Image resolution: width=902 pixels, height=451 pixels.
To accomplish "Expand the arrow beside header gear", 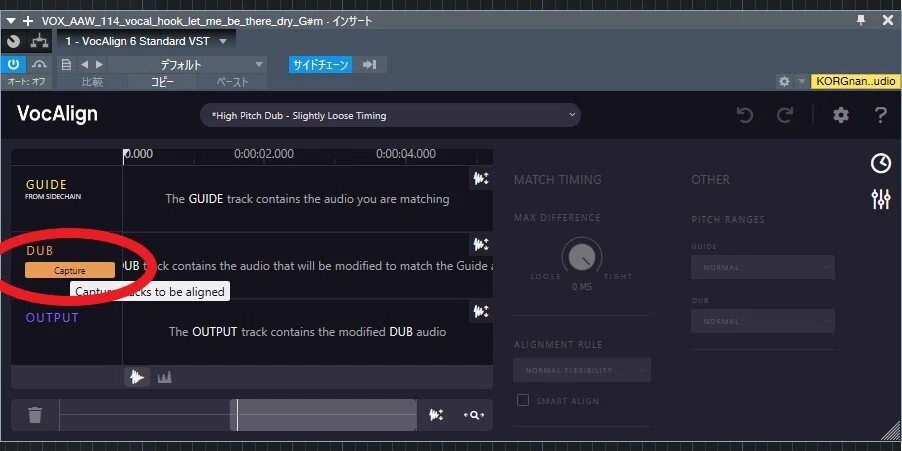I will [801, 82].
